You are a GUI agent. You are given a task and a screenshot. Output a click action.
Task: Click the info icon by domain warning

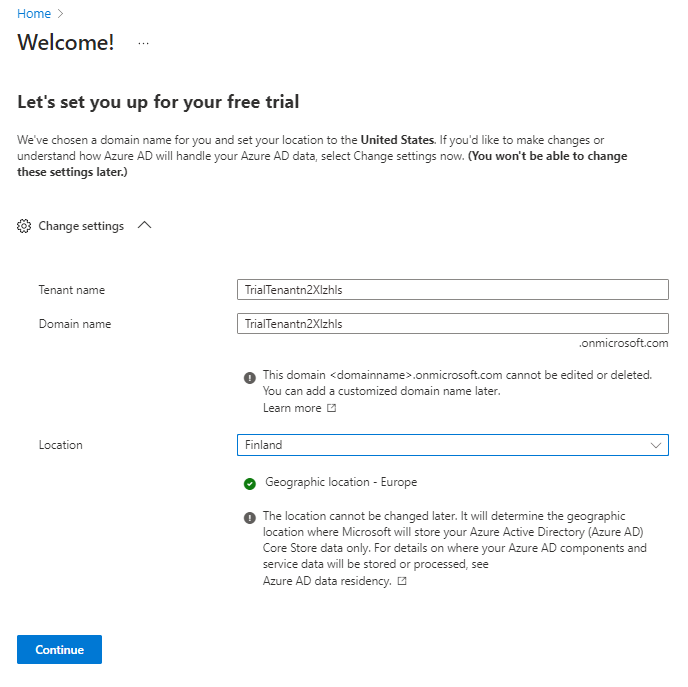249,377
